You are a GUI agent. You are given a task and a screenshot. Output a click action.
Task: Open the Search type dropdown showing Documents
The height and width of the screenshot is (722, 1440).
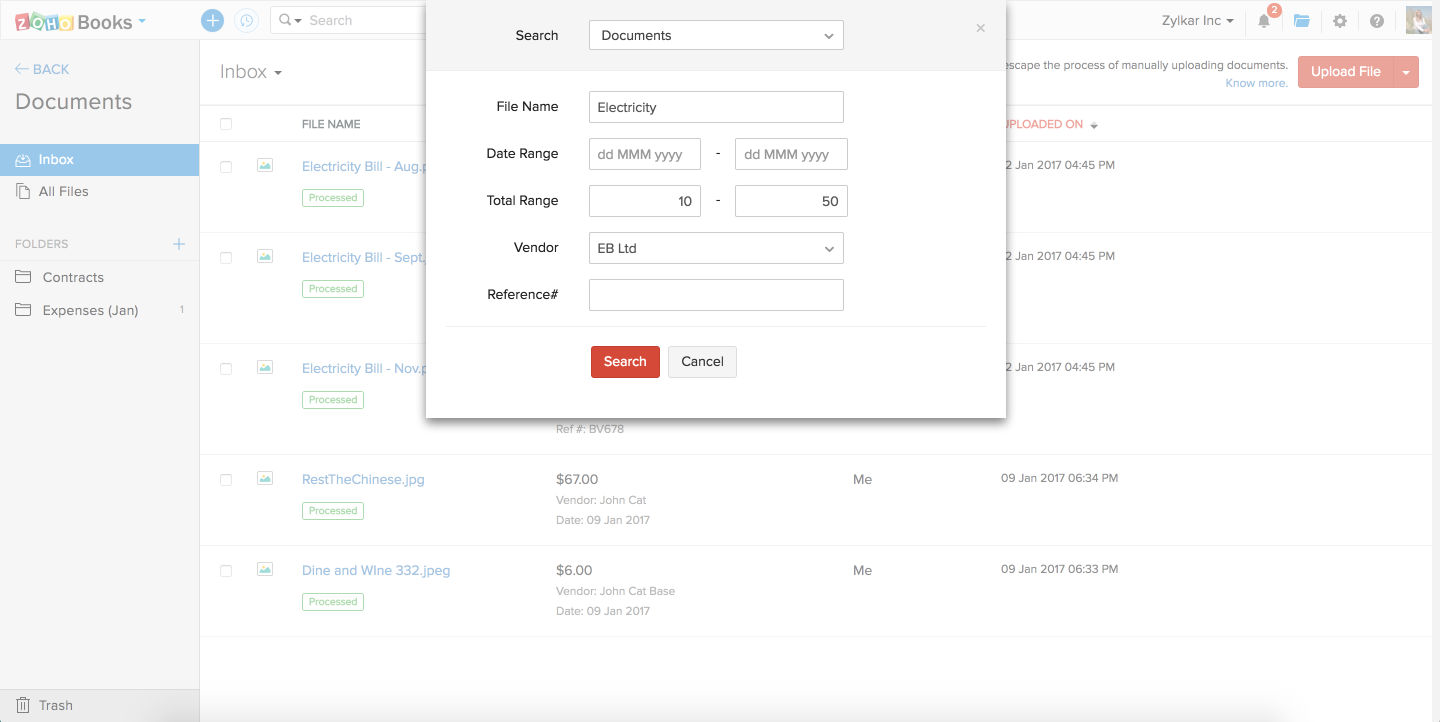(716, 35)
